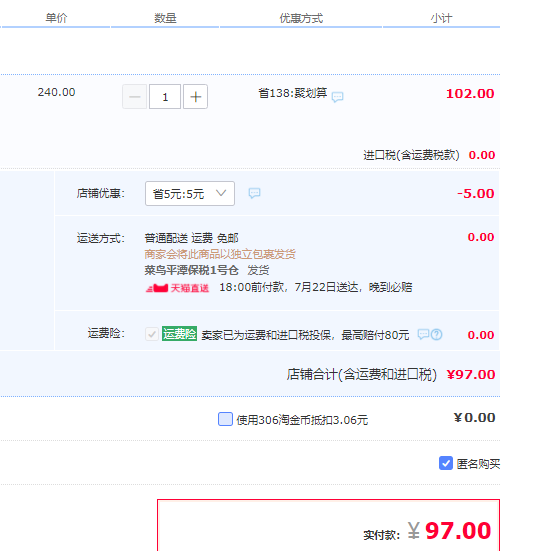Click the comment icon beside 聚划算 discount
The image size is (558, 551).
337,96
